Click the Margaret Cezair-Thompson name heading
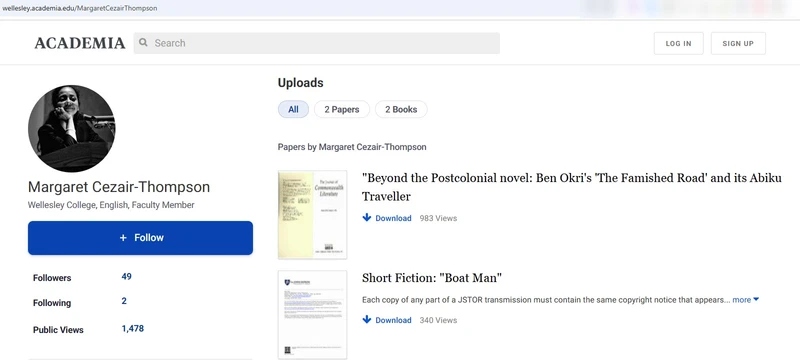 click(119, 187)
